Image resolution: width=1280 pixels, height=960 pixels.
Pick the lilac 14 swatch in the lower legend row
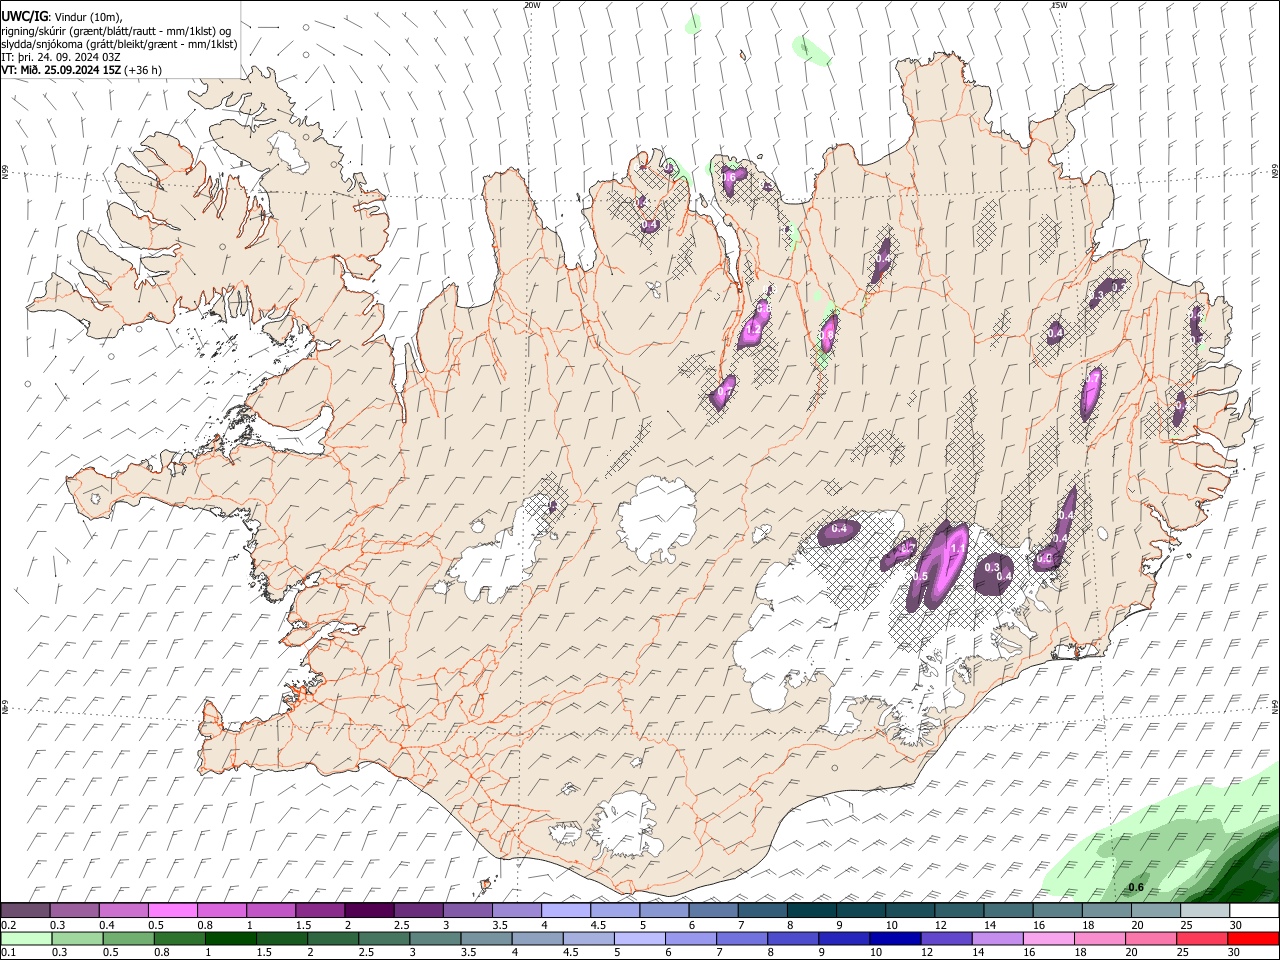click(997, 939)
